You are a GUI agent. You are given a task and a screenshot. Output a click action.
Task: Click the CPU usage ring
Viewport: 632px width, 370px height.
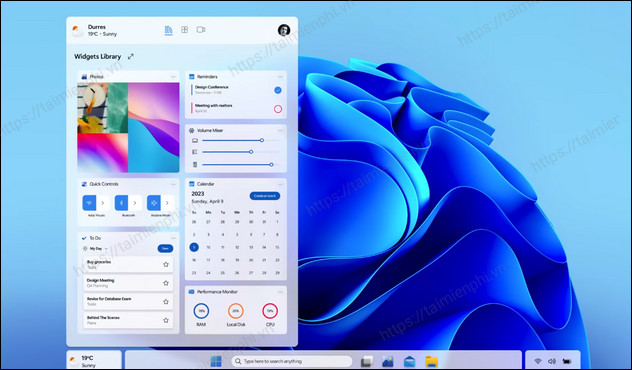[270, 311]
